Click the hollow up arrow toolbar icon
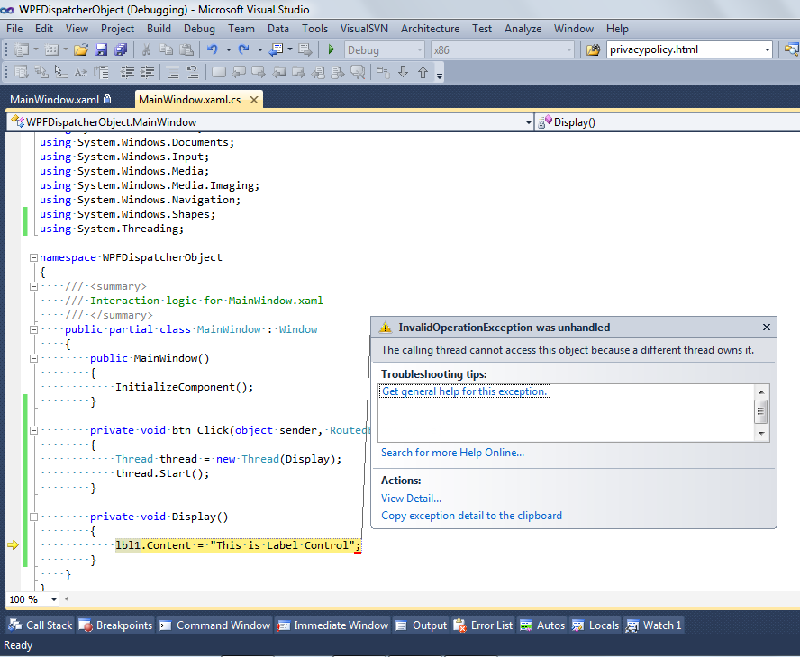Screen dimensions: 800x657 (423, 72)
